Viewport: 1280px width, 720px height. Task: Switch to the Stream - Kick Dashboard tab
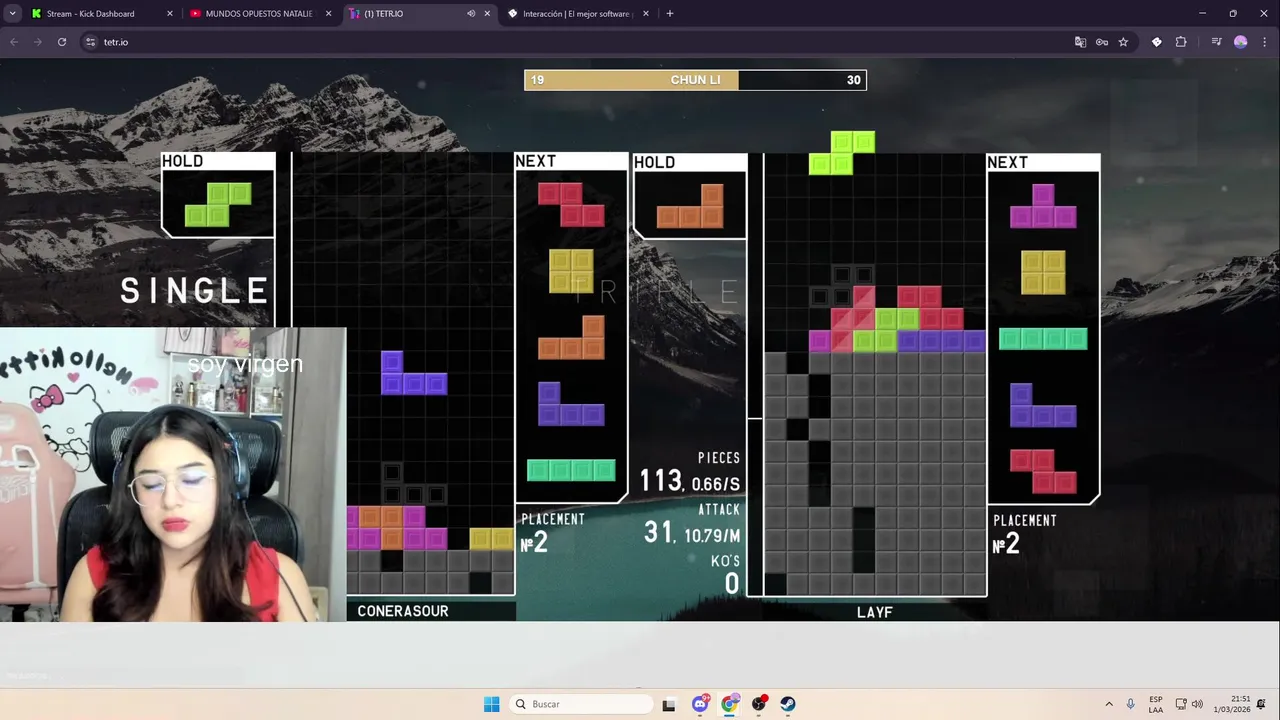coord(90,14)
